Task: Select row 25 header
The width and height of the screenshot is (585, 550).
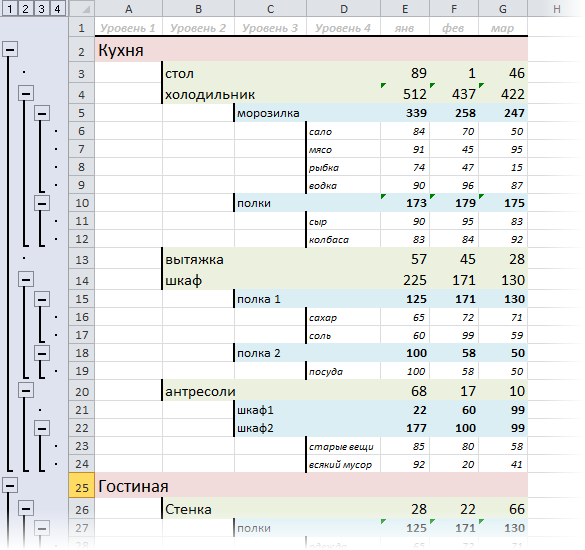Action: (82, 485)
